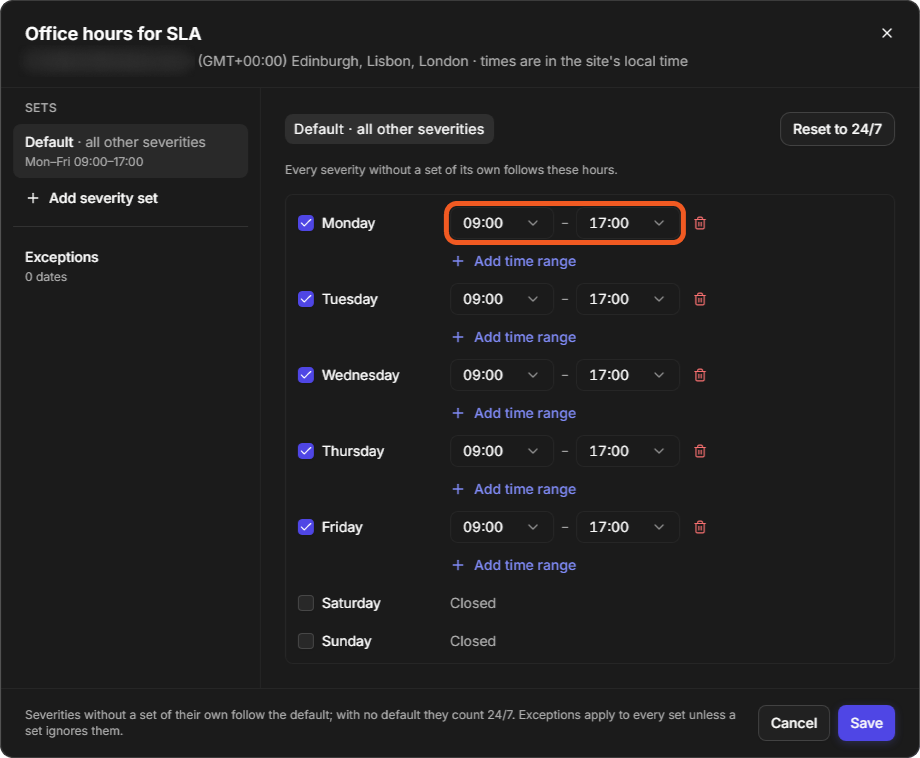920x758 pixels.
Task: Click the 'Every severity without a set' description
Action: (451, 170)
